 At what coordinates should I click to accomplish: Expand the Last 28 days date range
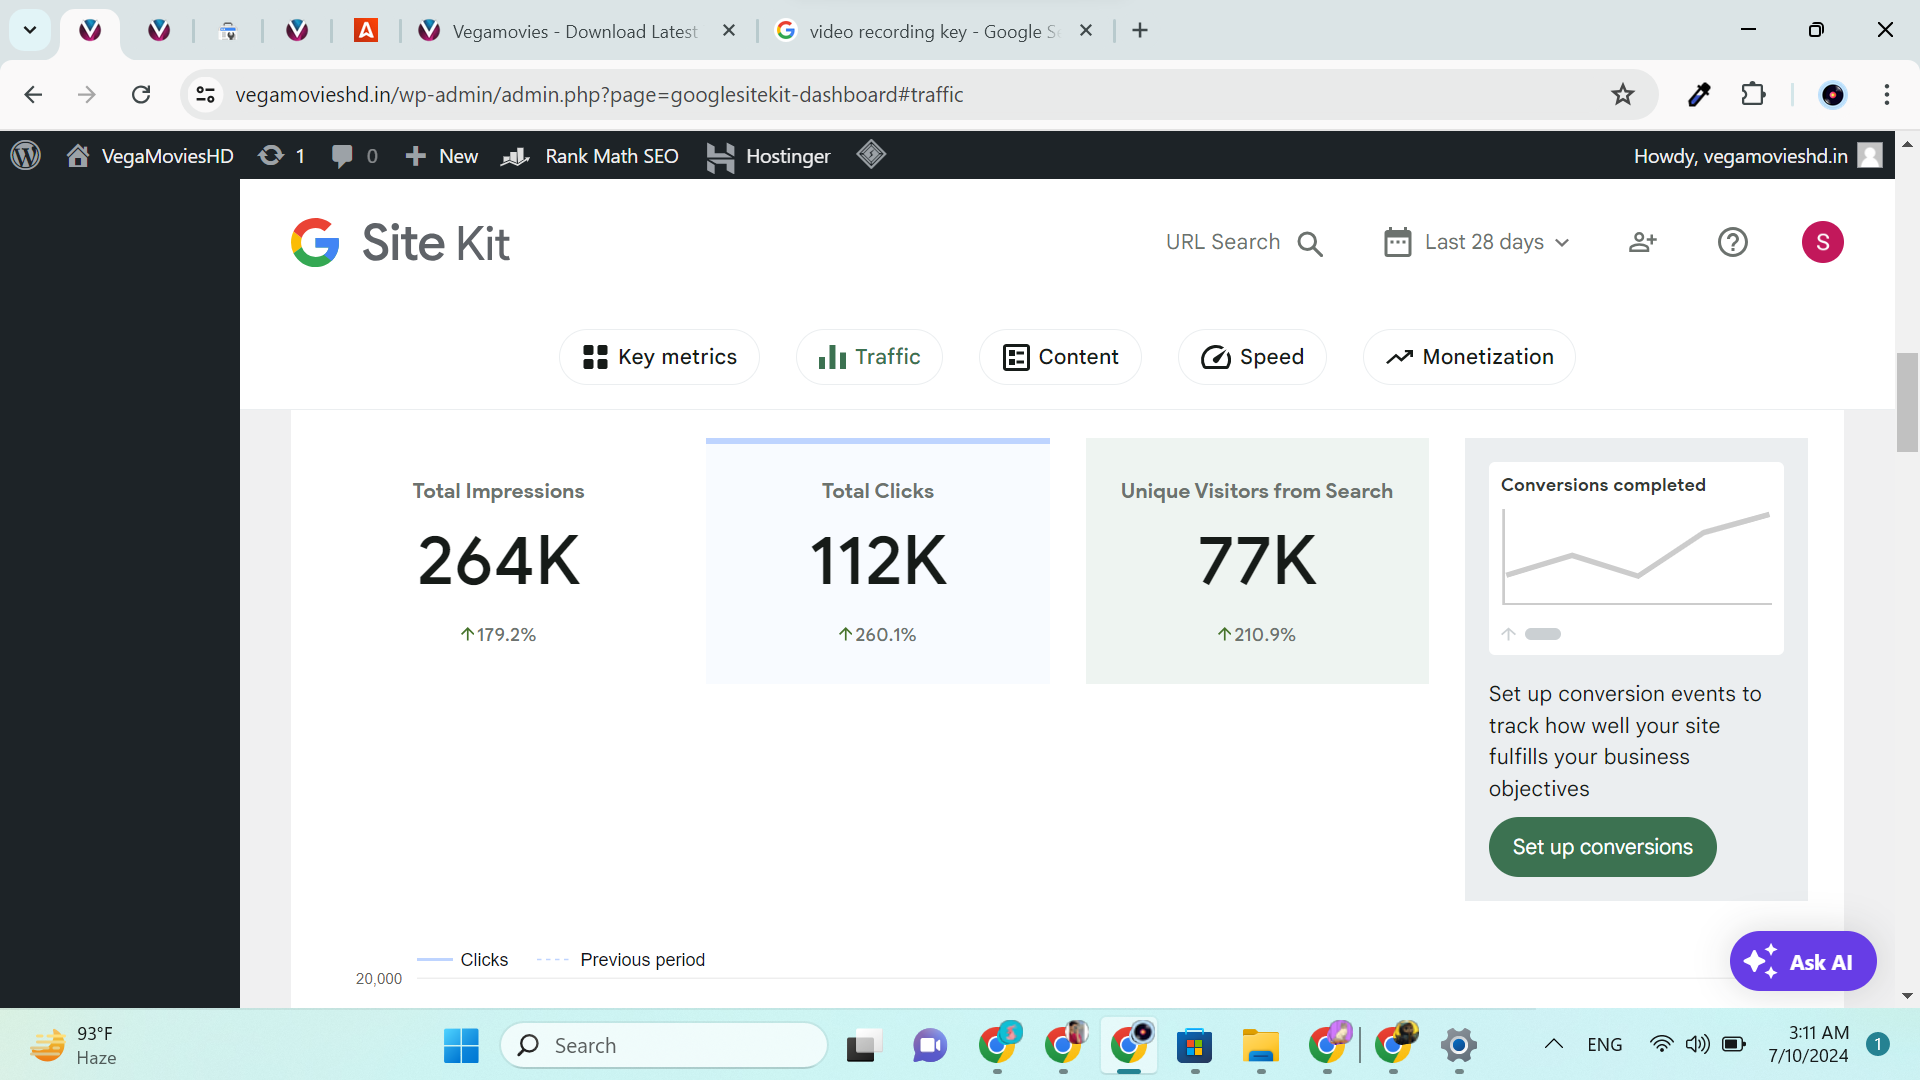tap(1476, 242)
